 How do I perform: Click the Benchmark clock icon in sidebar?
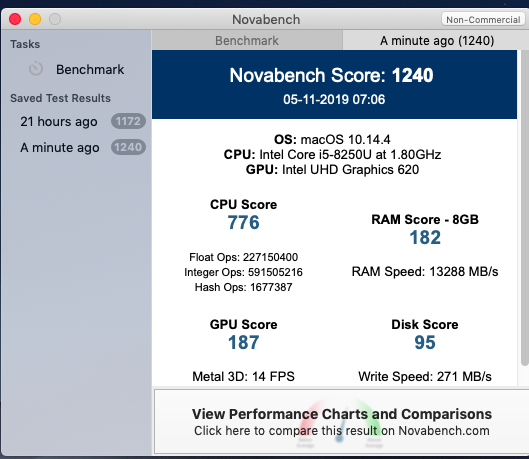tap(36, 69)
